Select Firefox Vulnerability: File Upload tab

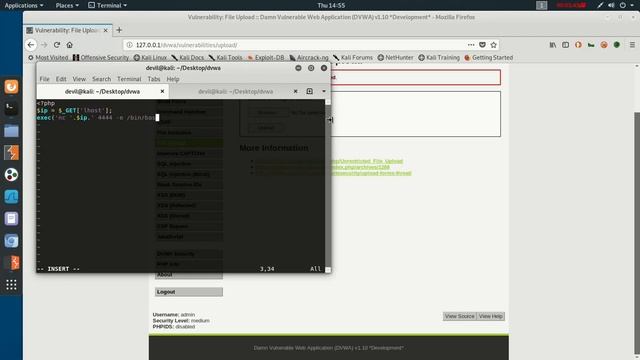tap(67, 30)
